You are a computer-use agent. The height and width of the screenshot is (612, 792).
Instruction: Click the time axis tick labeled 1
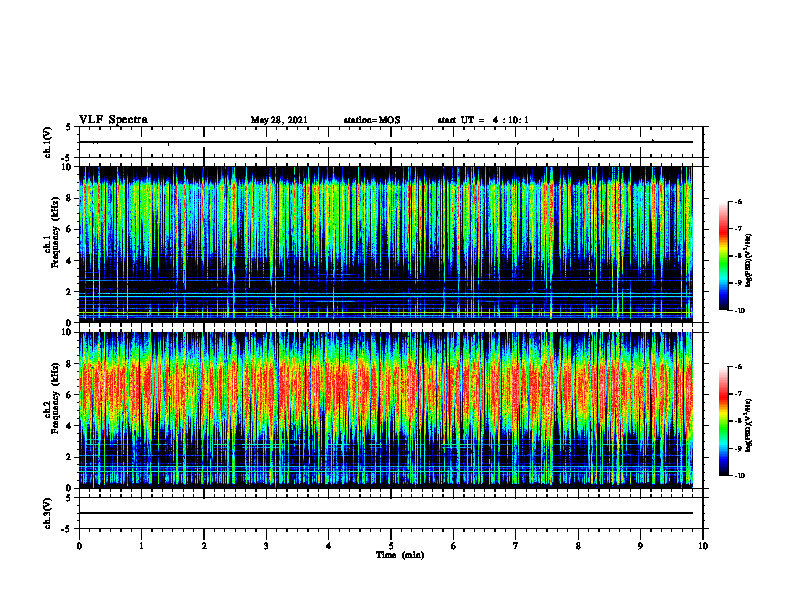(141, 546)
